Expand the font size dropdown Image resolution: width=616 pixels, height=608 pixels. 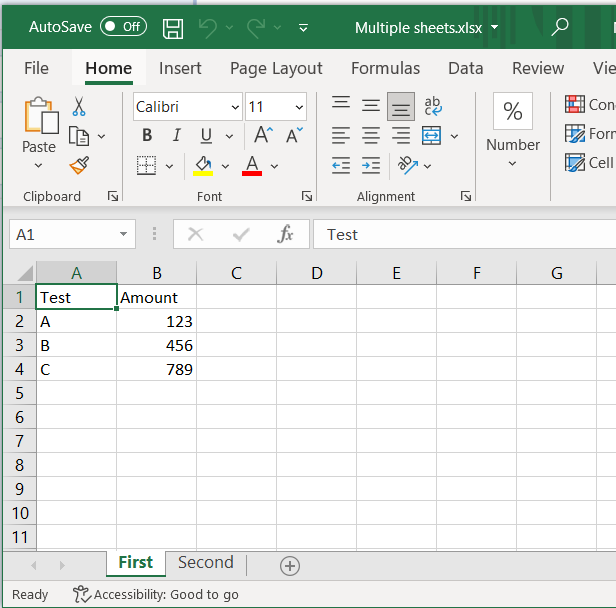coord(300,107)
